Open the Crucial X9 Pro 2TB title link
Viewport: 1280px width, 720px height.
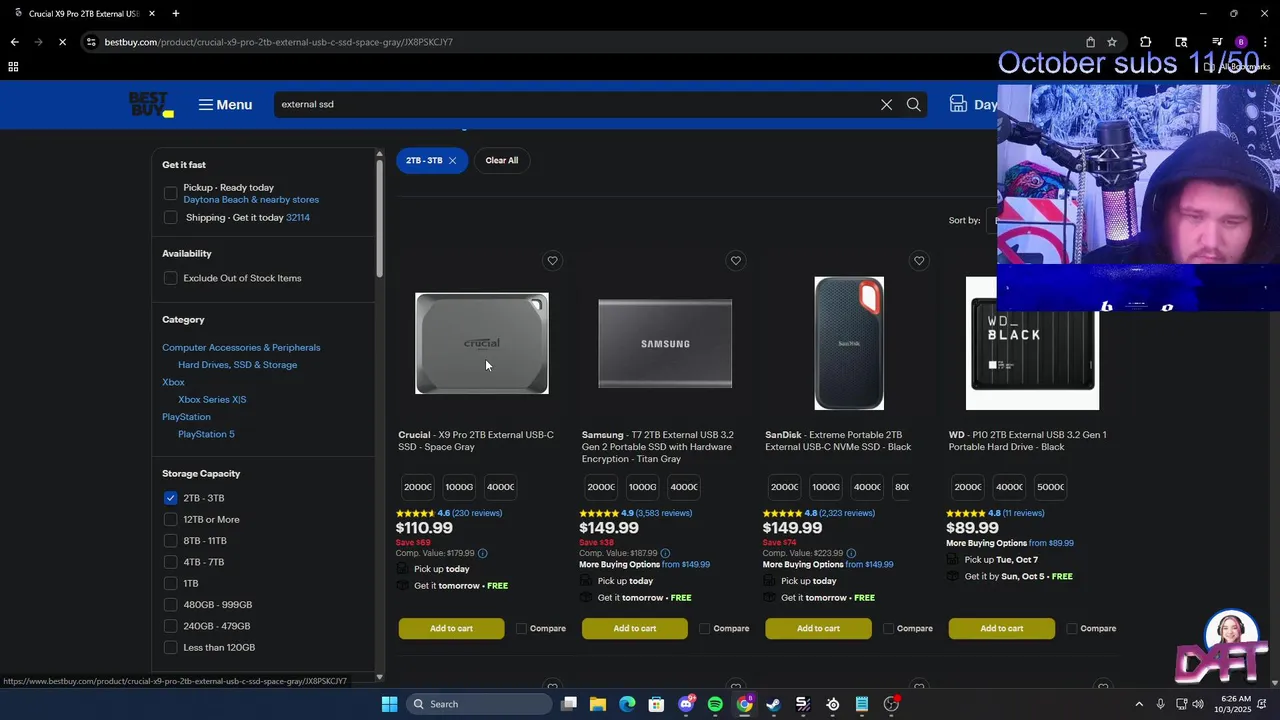476,441
